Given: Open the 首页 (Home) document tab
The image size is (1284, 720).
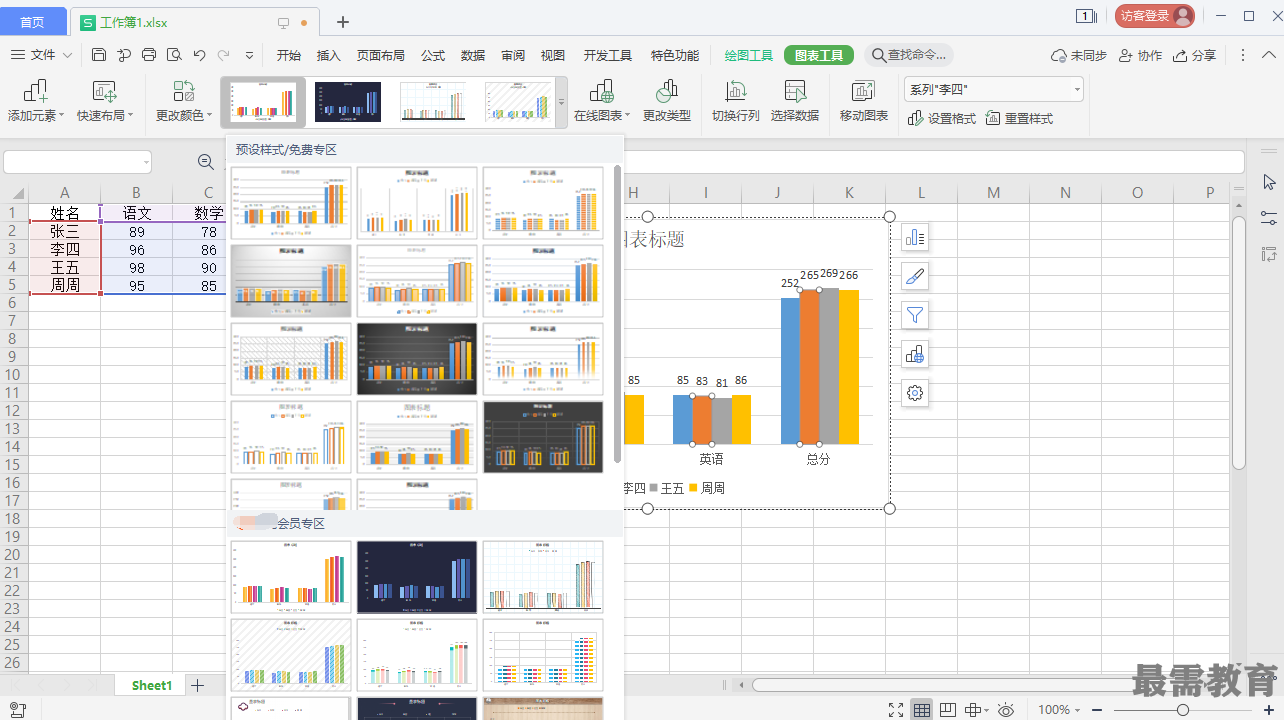Looking at the screenshot, I should [33, 22].
